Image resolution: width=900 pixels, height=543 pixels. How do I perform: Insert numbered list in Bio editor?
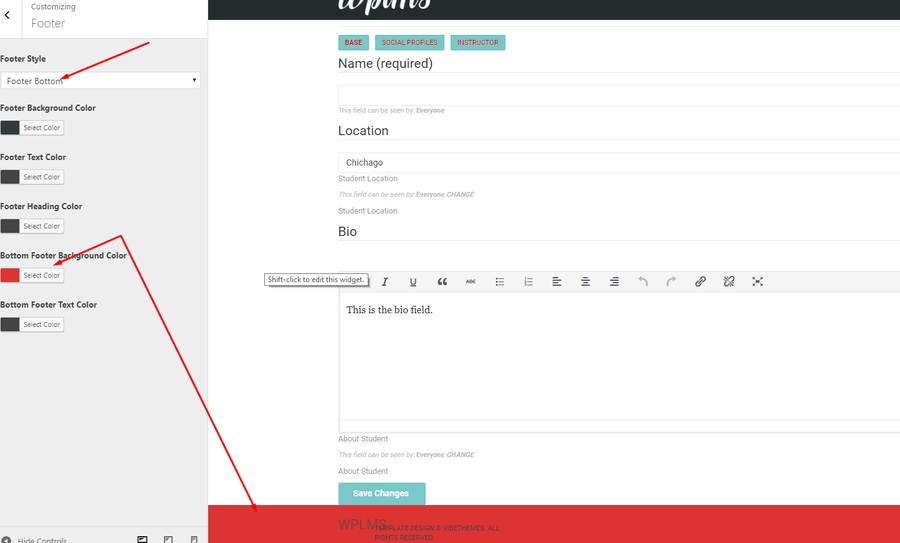pyautogui.click(x=528, y=281)
